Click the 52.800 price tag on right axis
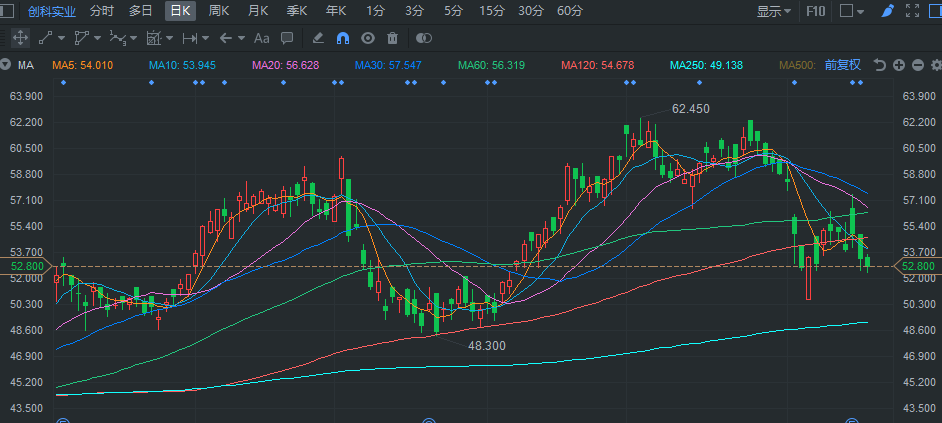942x423 pixels. point(918,266)
